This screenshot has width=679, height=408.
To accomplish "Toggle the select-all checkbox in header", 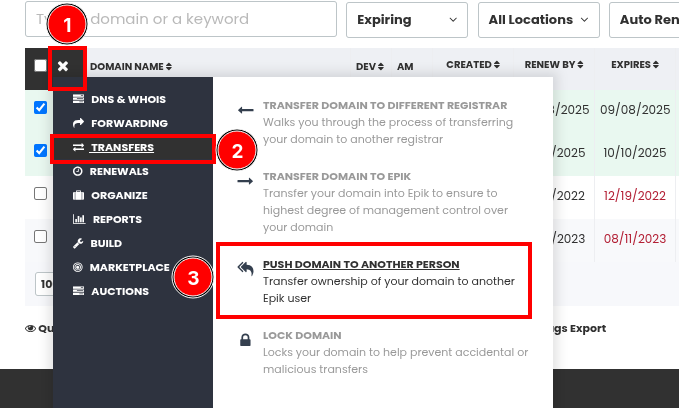I will [40, 66].
